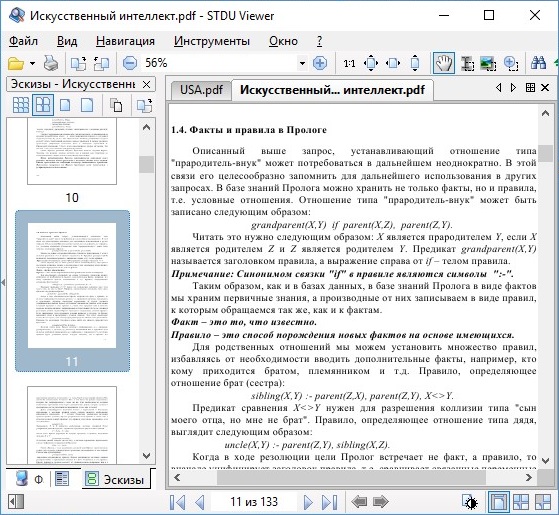Select the Эскизы sidebar tab
559x515 pixels.
(116, 479)
